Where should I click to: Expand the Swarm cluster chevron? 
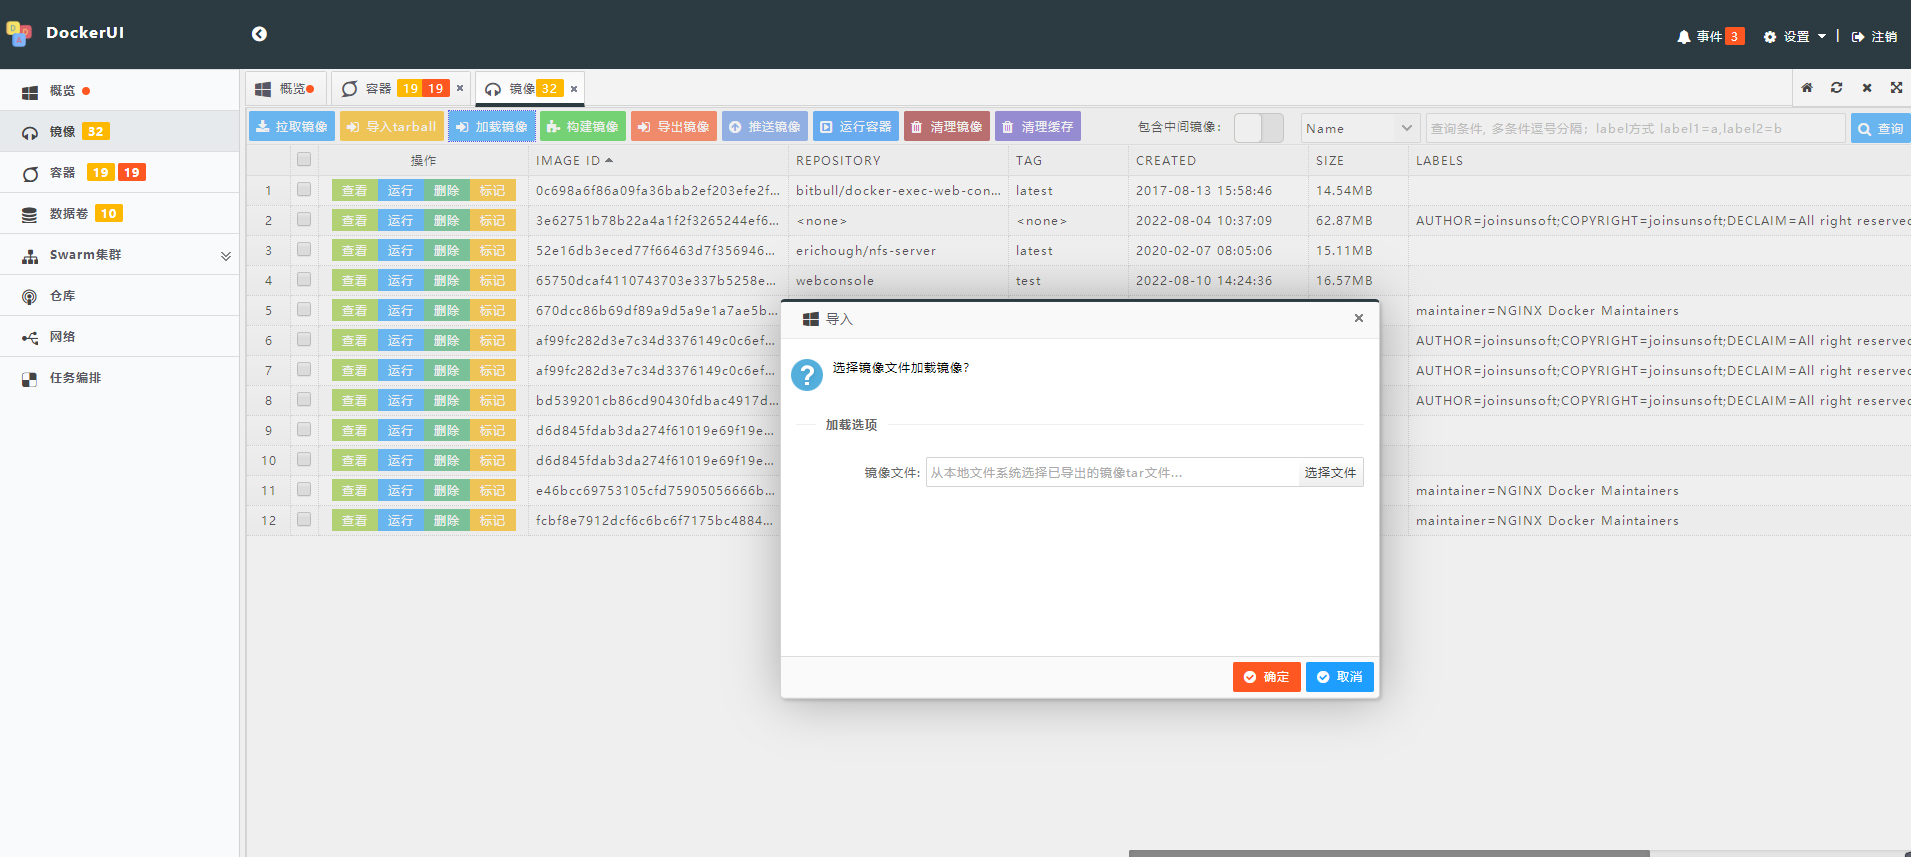point(226,256)
